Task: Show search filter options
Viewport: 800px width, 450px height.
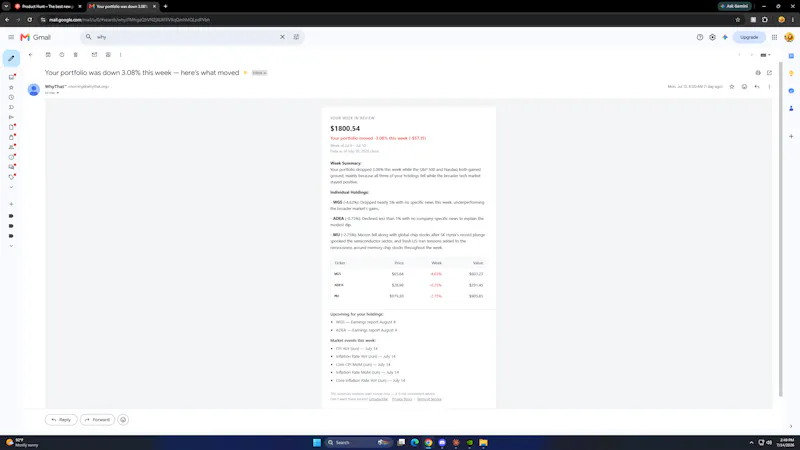Action: click(296, 37)
